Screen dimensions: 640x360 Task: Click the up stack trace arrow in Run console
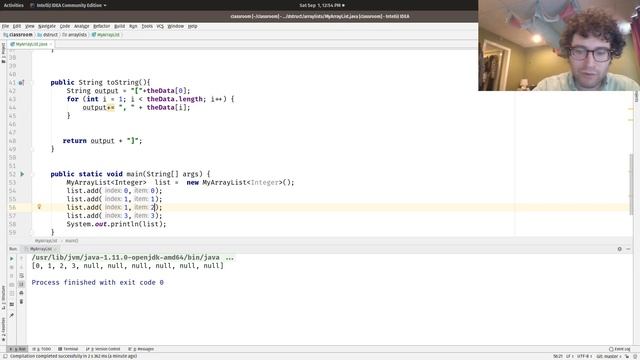point(22,258)
